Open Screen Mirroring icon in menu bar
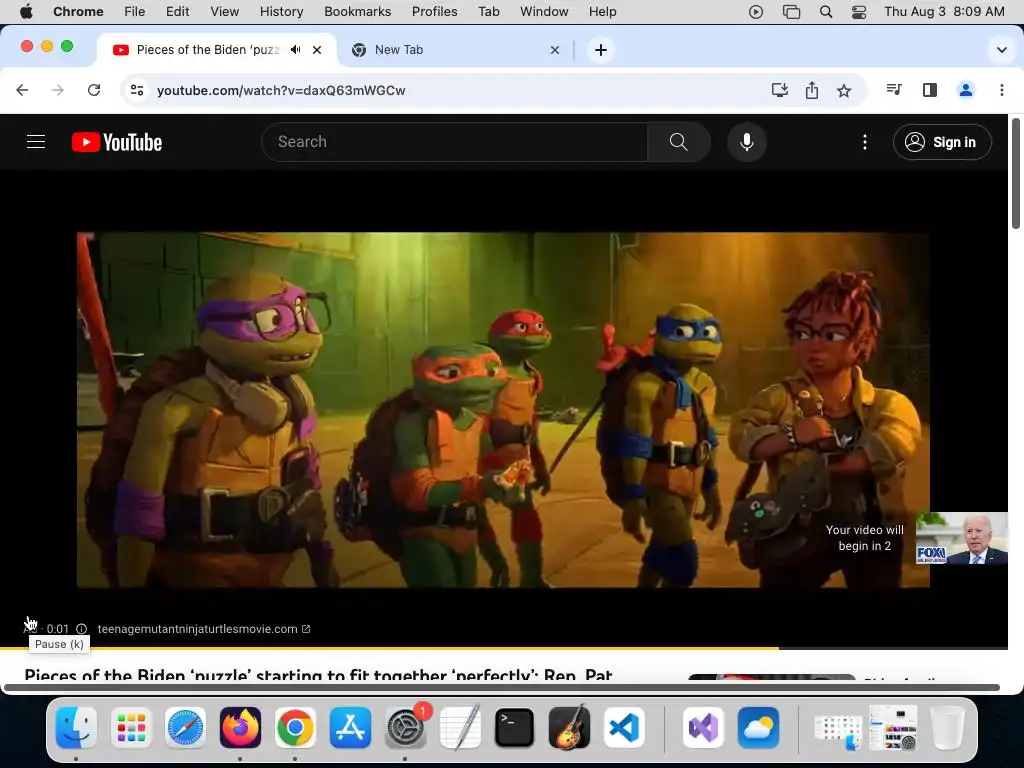 click(x=792, y=12)
